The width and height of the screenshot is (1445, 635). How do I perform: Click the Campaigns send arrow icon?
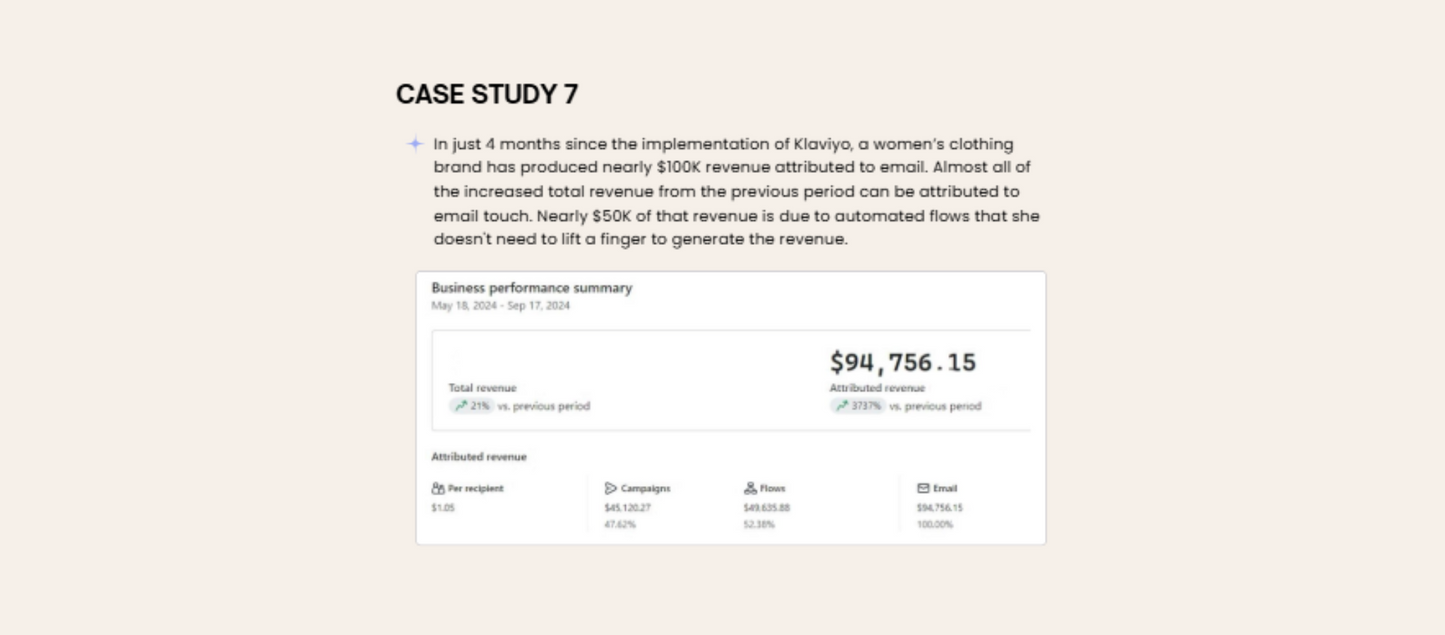(610, 489)
